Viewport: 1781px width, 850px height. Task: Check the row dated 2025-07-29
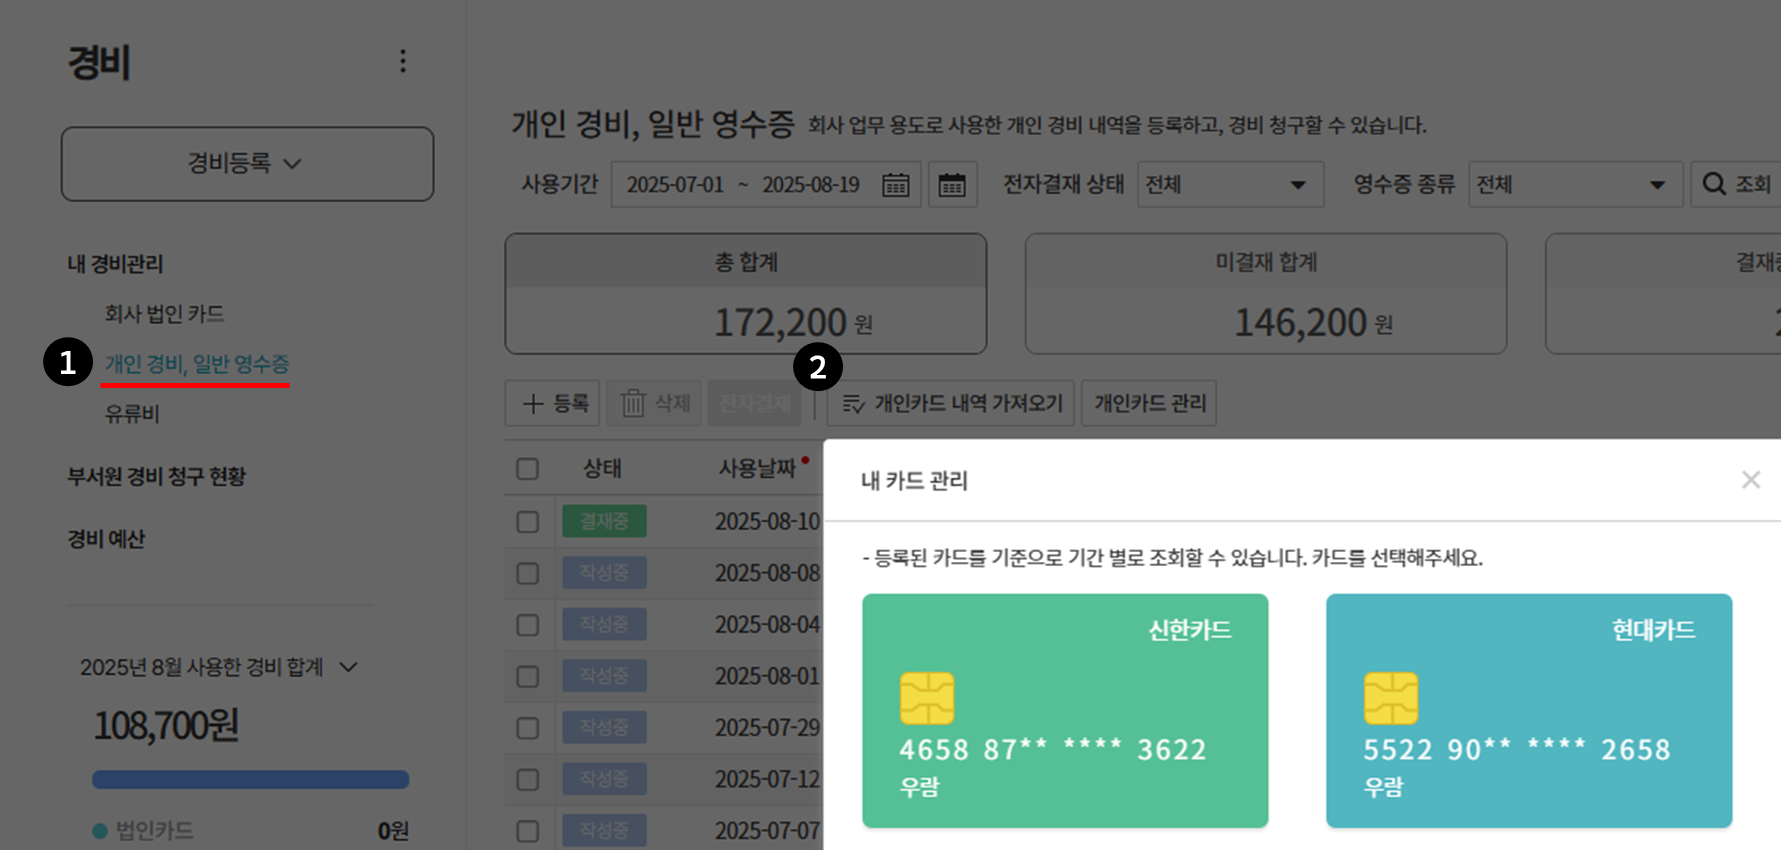pos(527,728)
